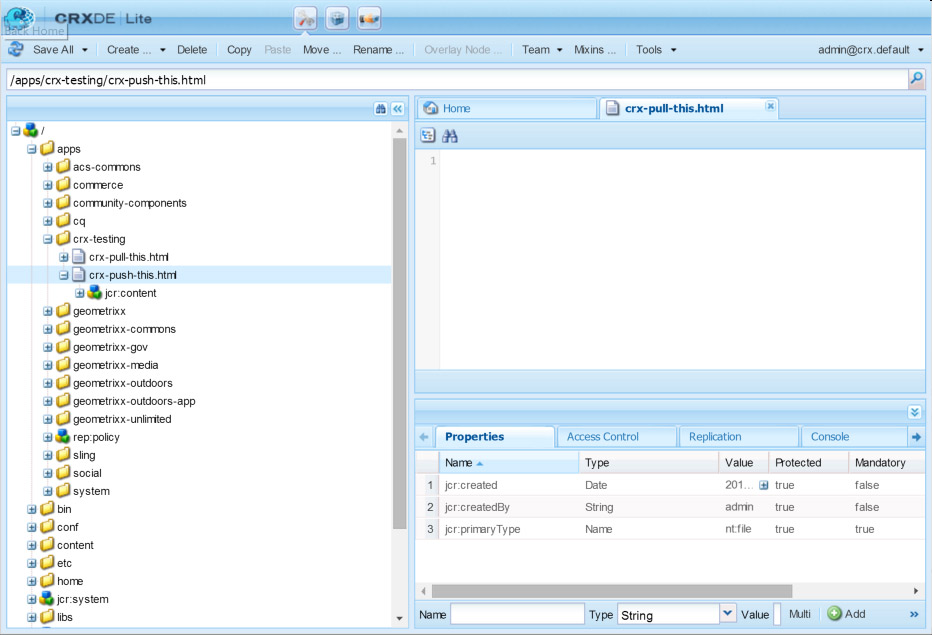Click the path search magnifier icon
932x635 pixels.
[916, 78]
